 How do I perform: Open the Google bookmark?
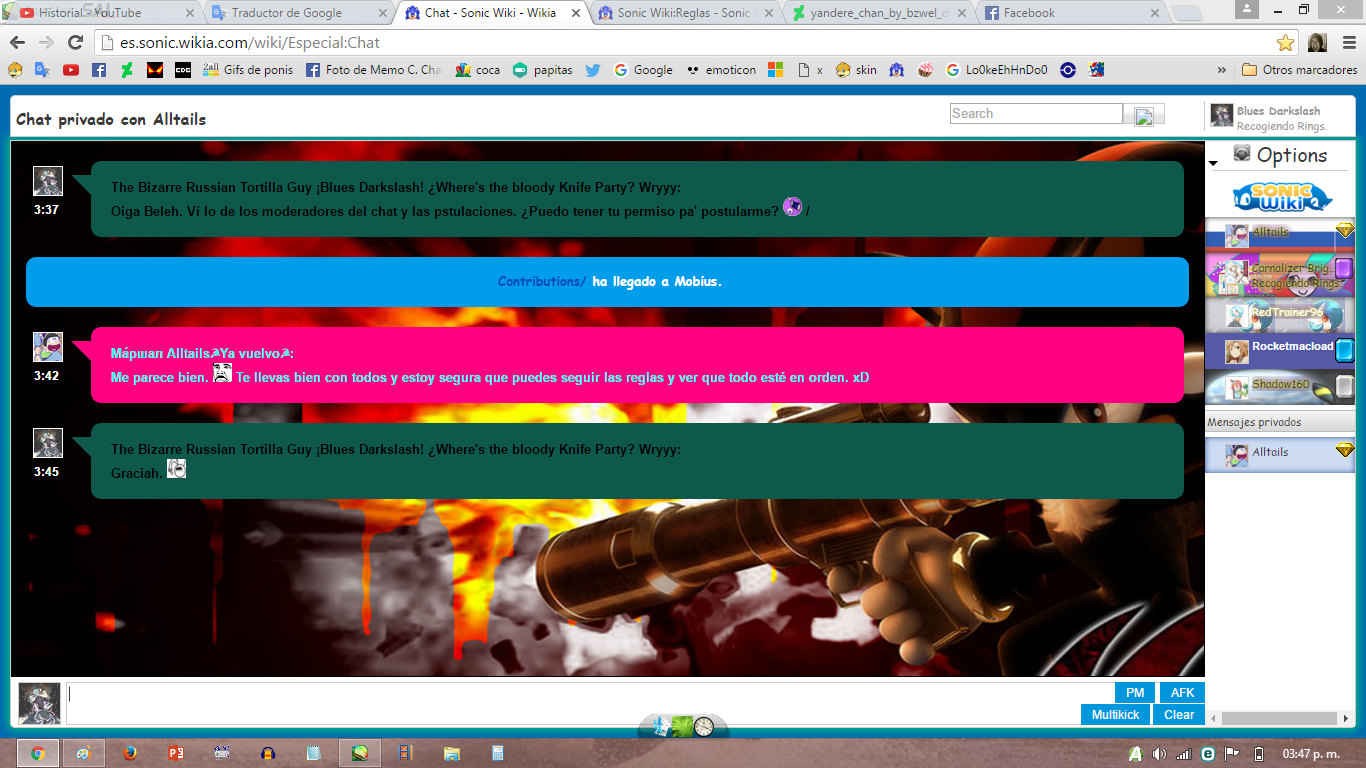point(643,70)
